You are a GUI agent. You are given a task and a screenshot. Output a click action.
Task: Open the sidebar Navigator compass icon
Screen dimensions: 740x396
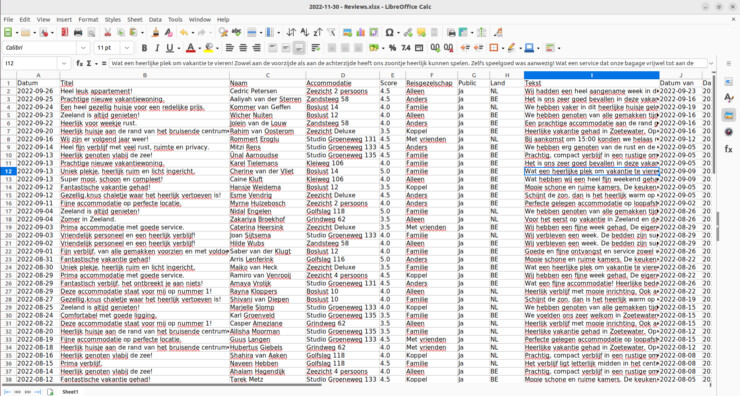pyautogui.click(x=729, y=132)
